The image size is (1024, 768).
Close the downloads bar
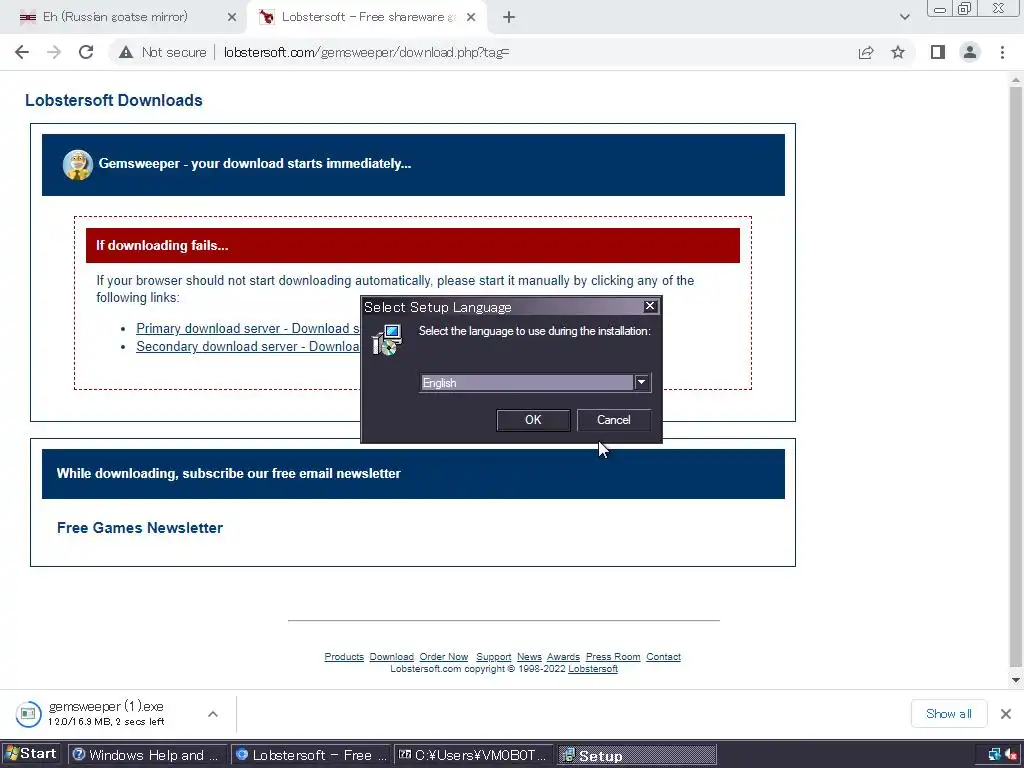pos(1006,714)
